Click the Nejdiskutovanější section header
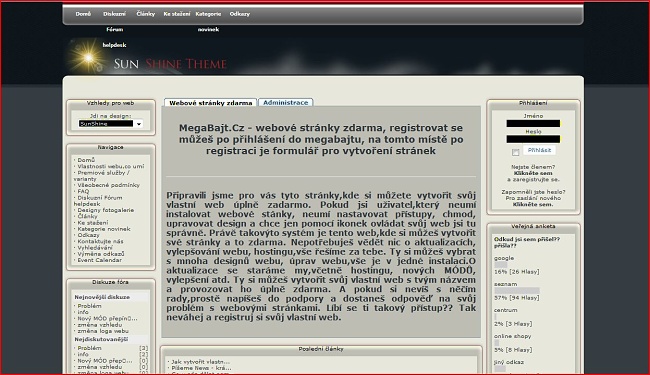Screen dimensions: 650x375 coord(101,339)
